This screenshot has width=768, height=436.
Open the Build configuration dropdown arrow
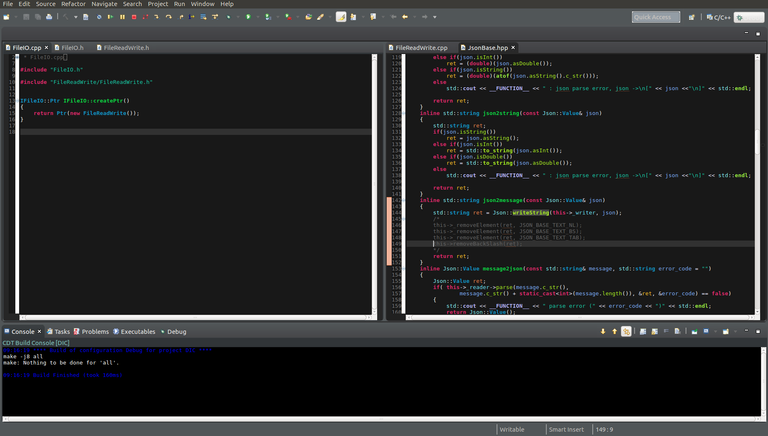[75, 17]
